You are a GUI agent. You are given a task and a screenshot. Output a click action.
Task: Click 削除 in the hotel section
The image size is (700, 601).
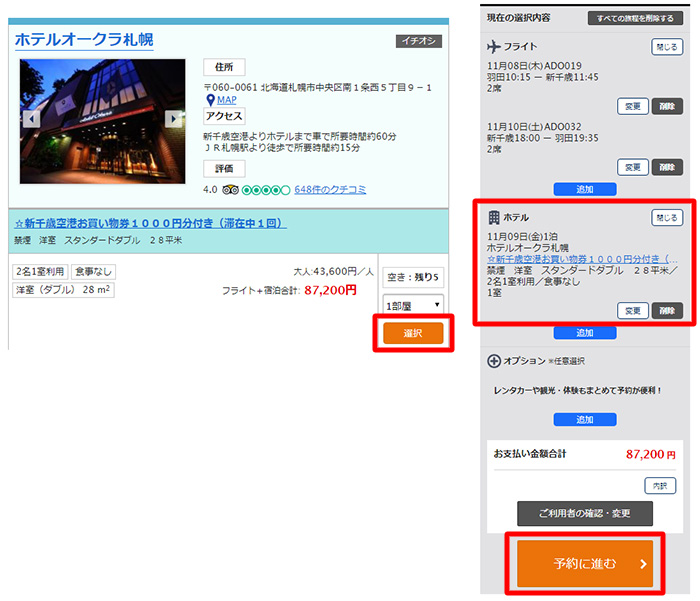click(667, 311)
